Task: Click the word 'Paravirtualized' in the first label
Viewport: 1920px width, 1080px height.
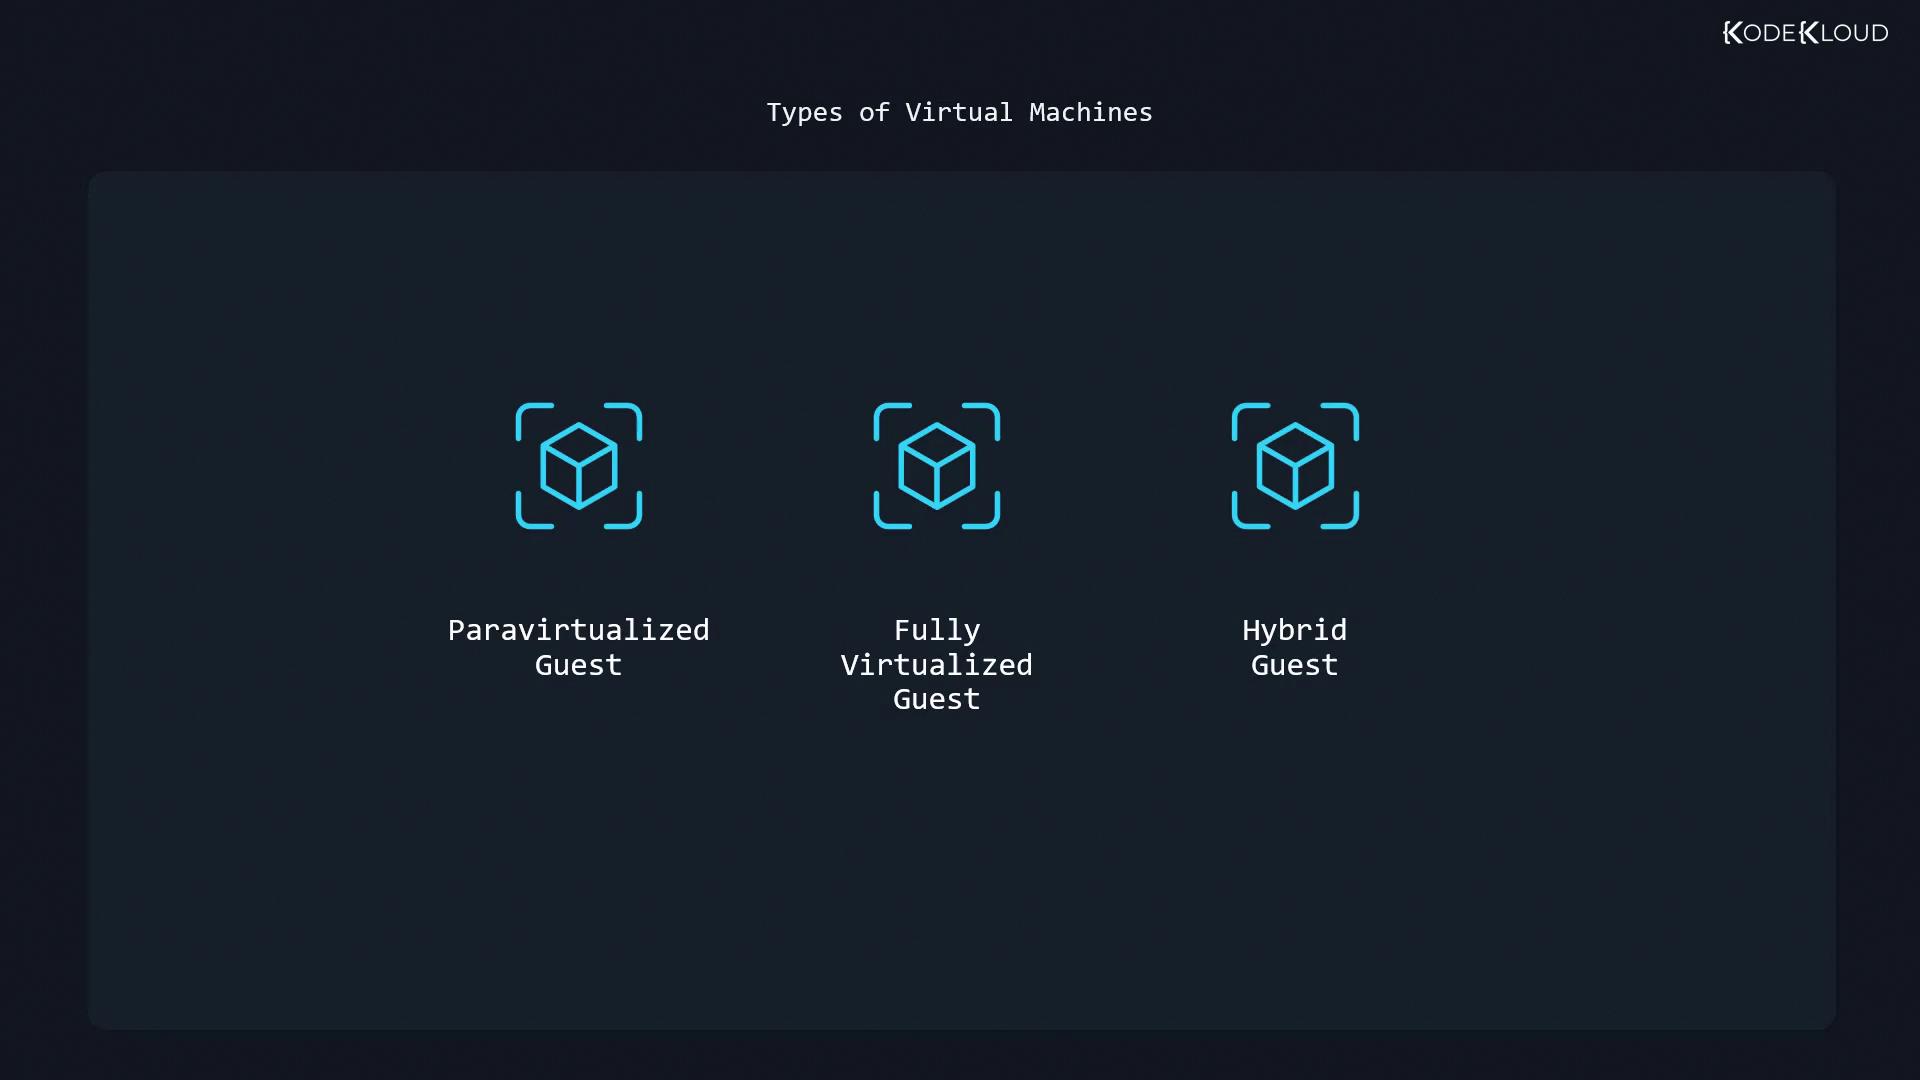Action: pyautogui.click(x=578, y=630)
